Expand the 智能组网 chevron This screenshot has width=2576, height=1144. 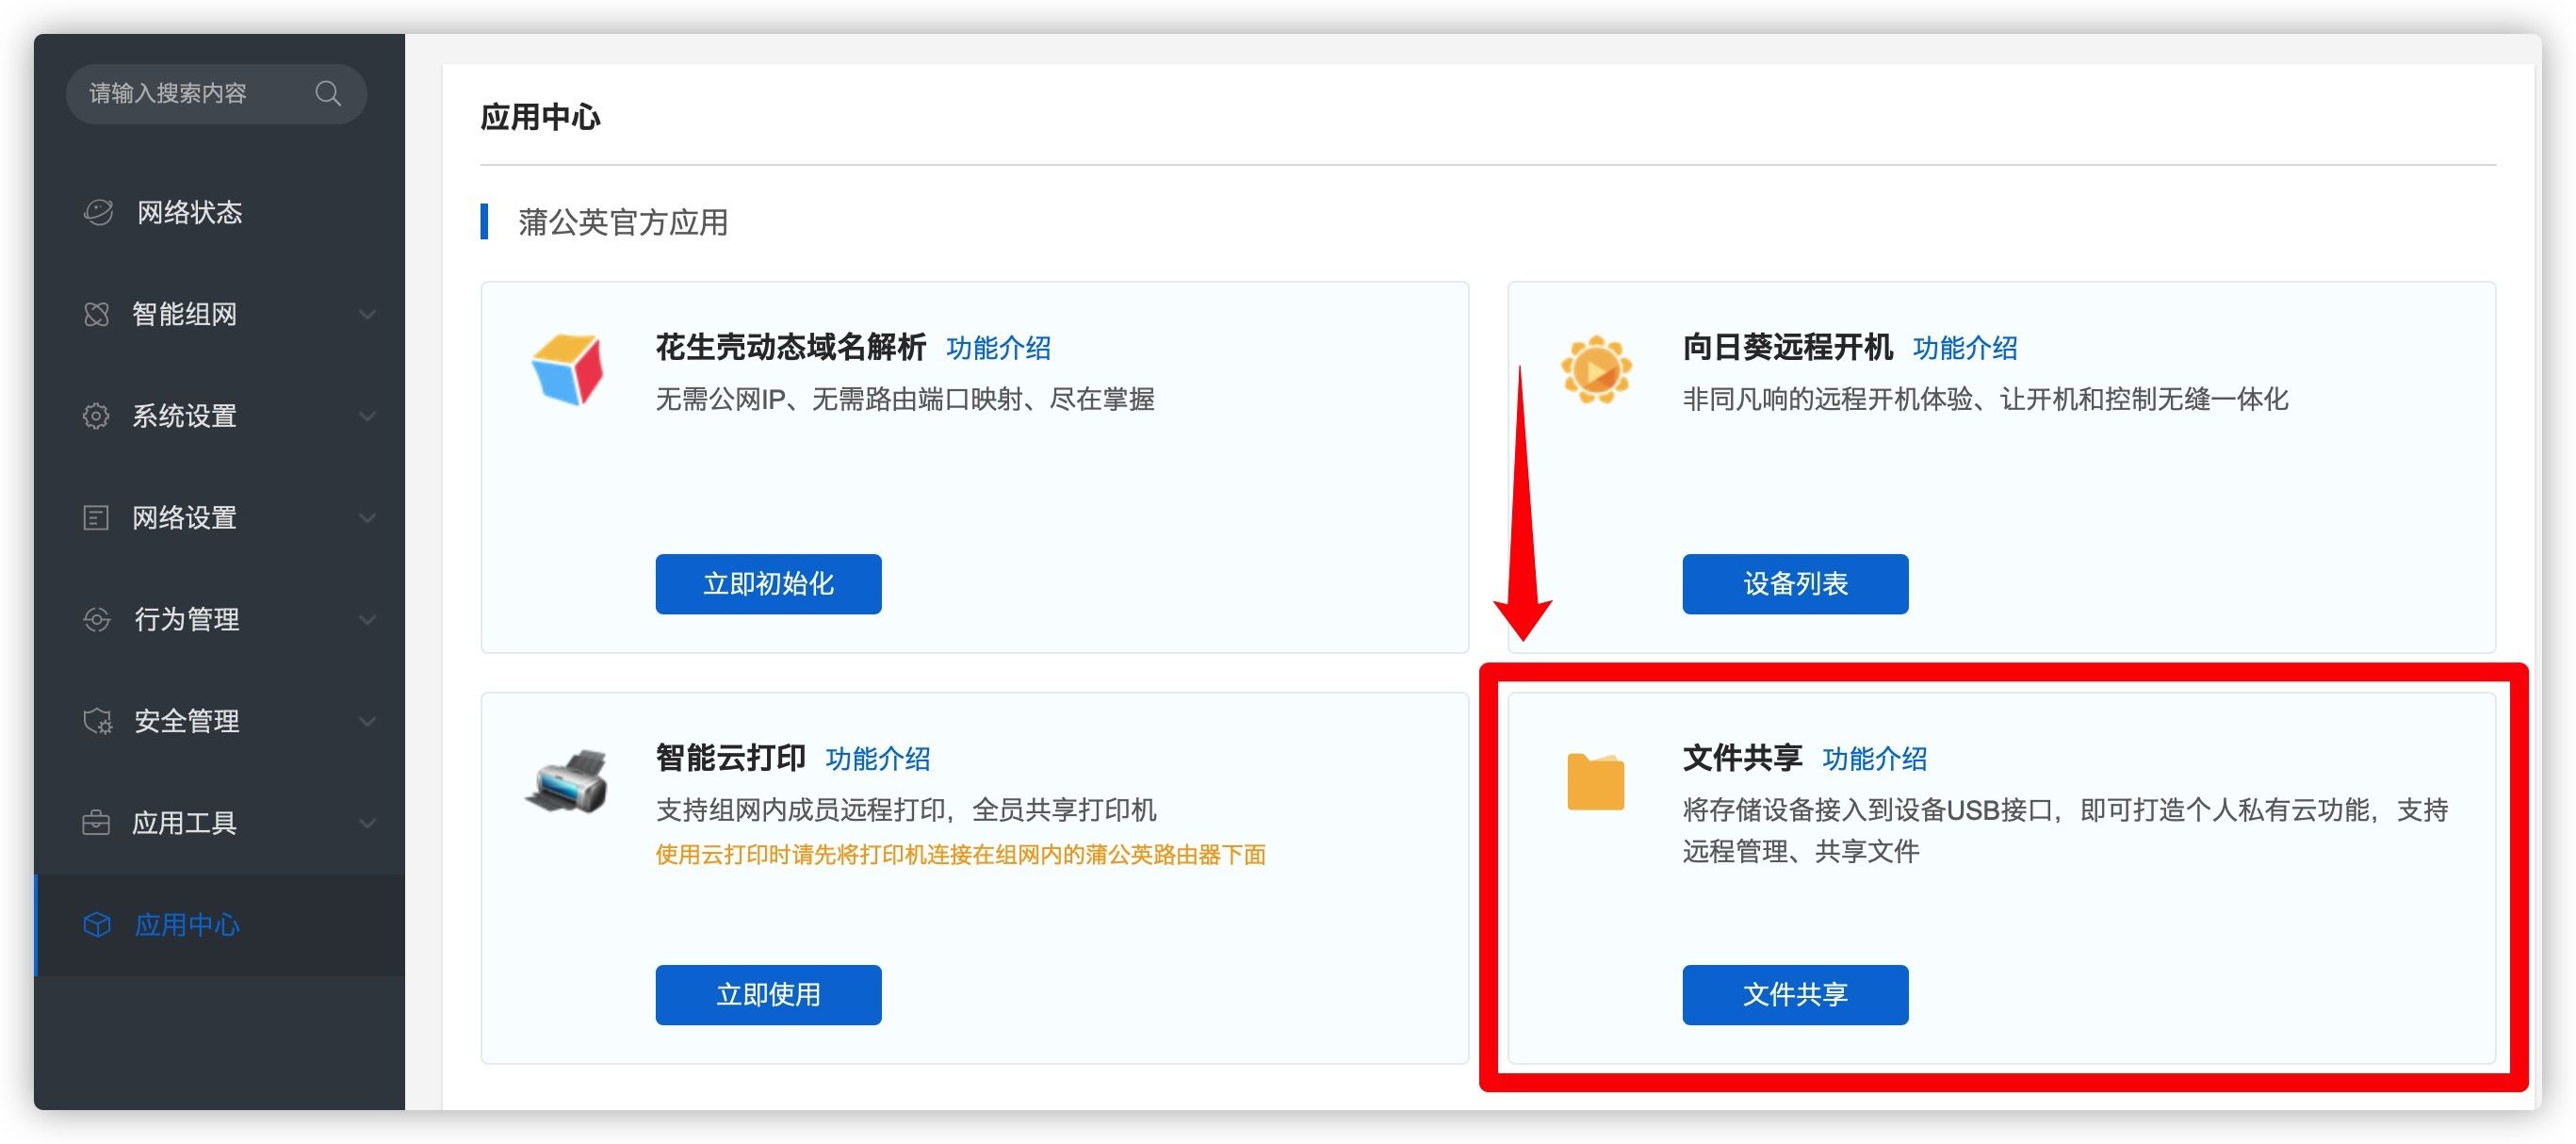pos(367,315)
